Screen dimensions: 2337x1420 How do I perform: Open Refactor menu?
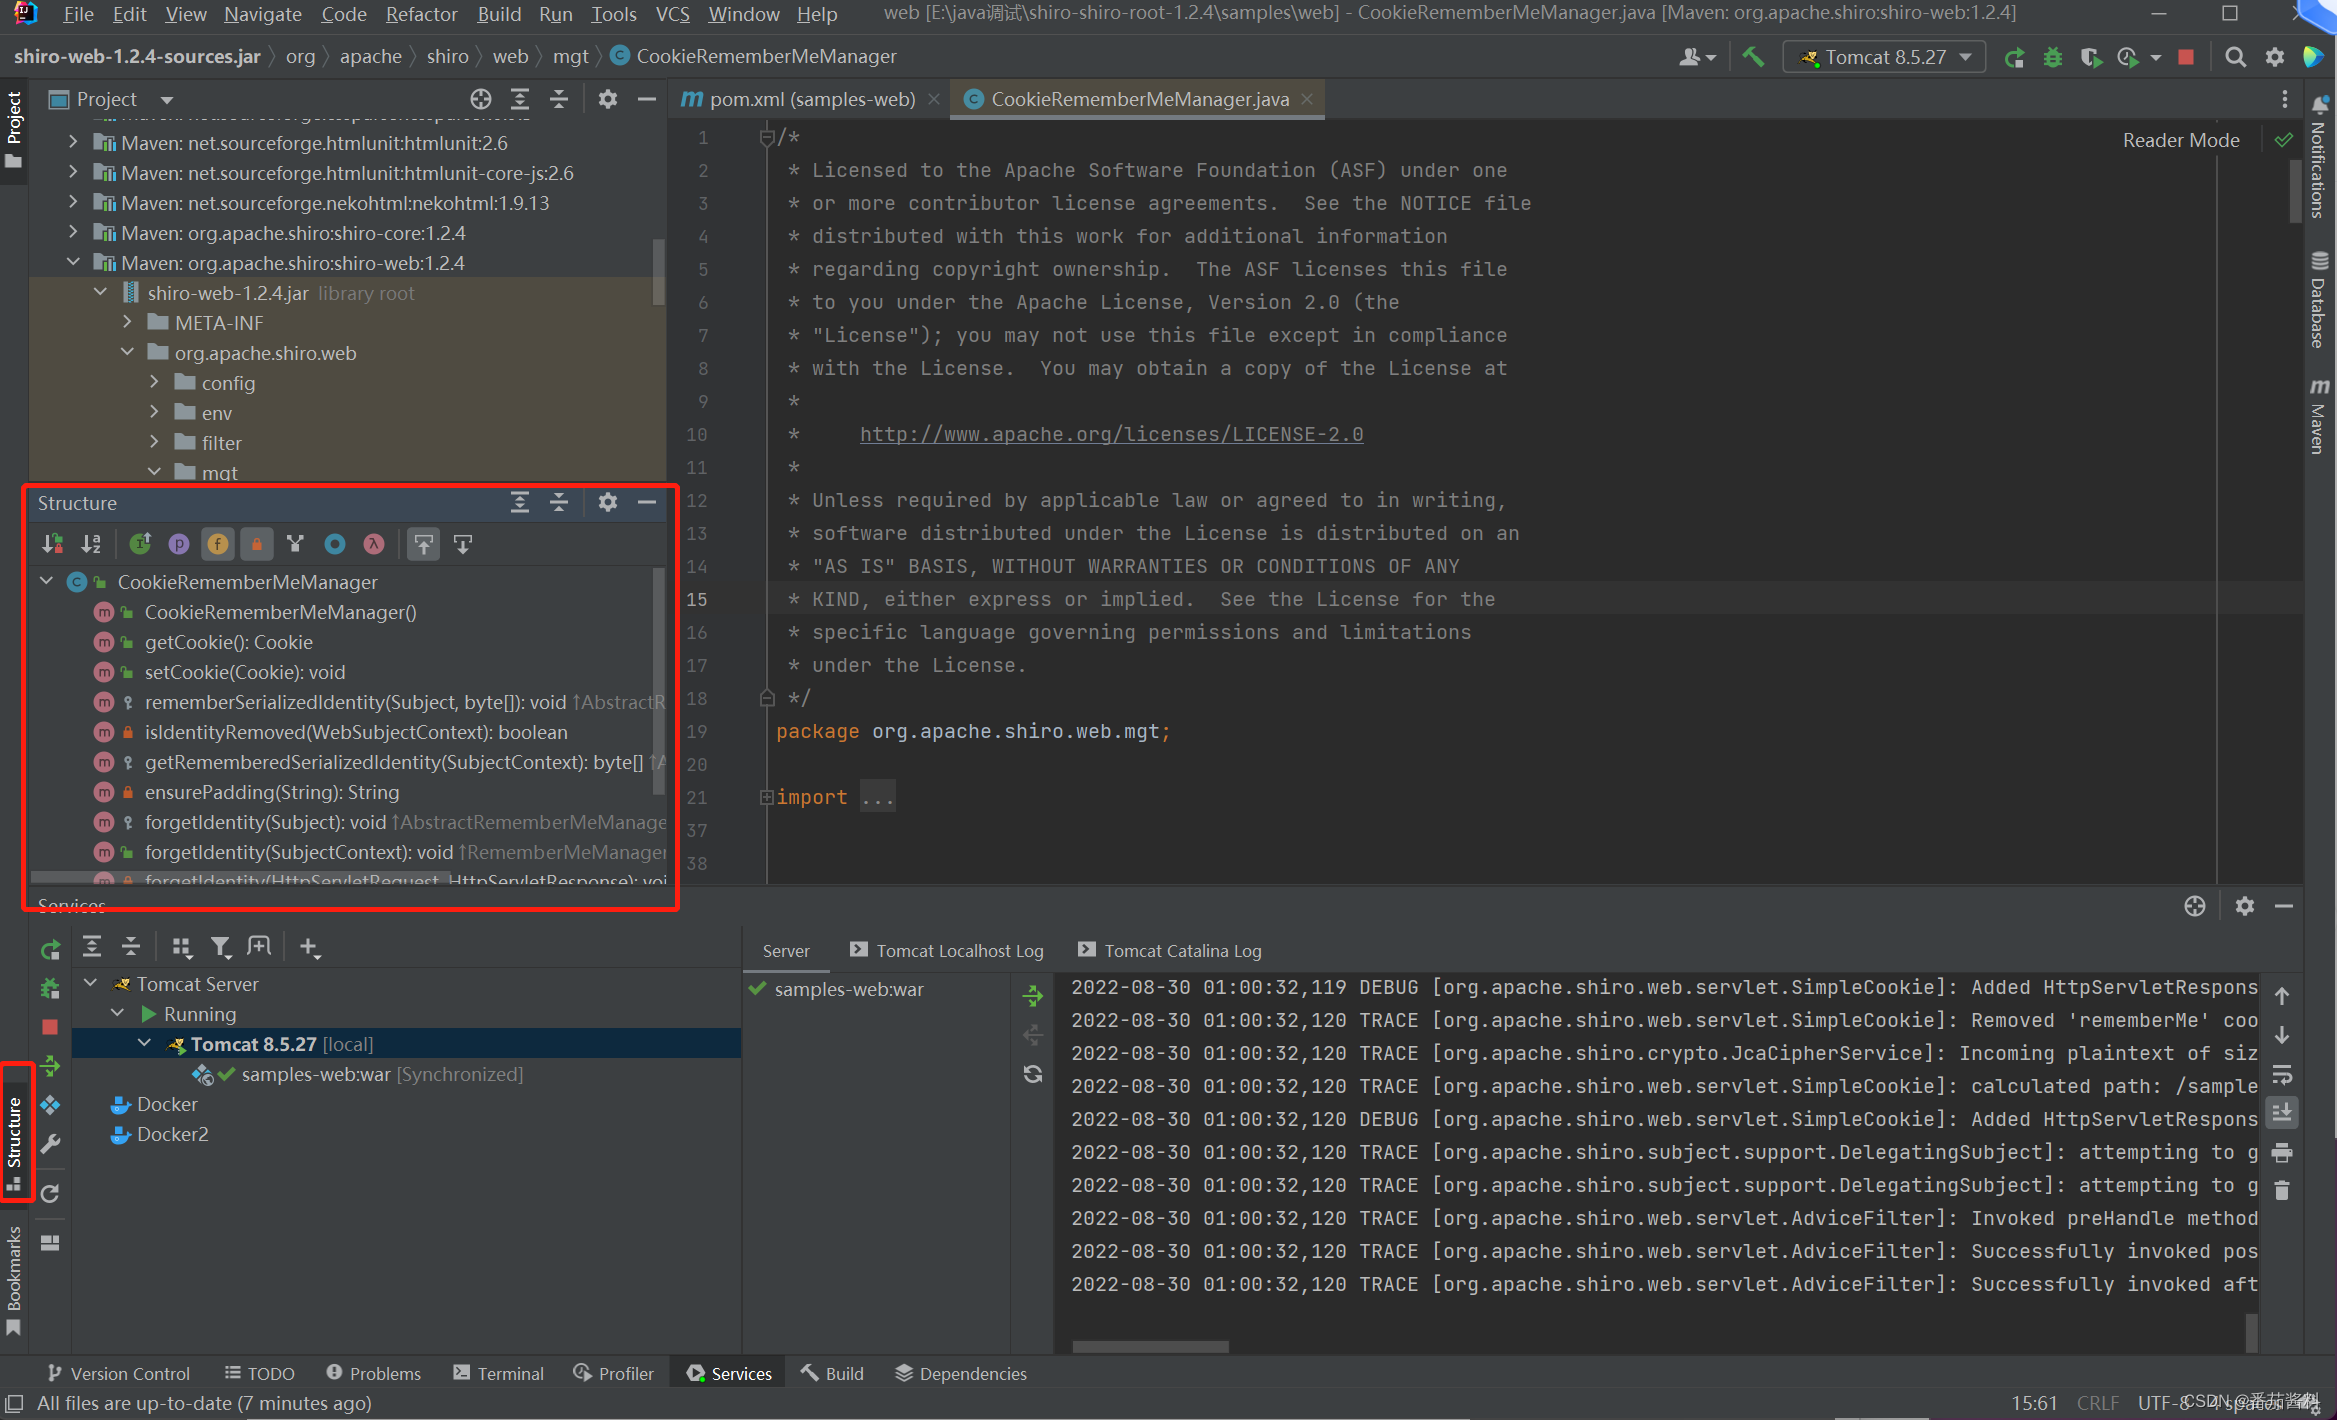pyautogui.click(x=421, y=14)
